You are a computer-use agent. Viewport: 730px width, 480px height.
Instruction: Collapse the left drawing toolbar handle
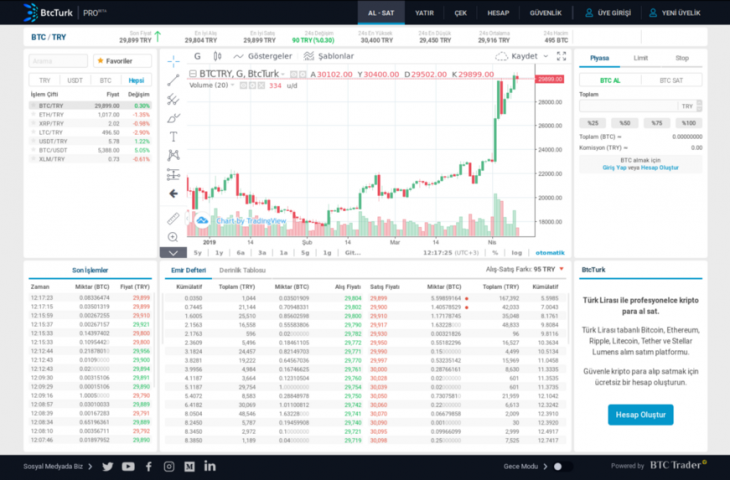(x=188, y=218)
